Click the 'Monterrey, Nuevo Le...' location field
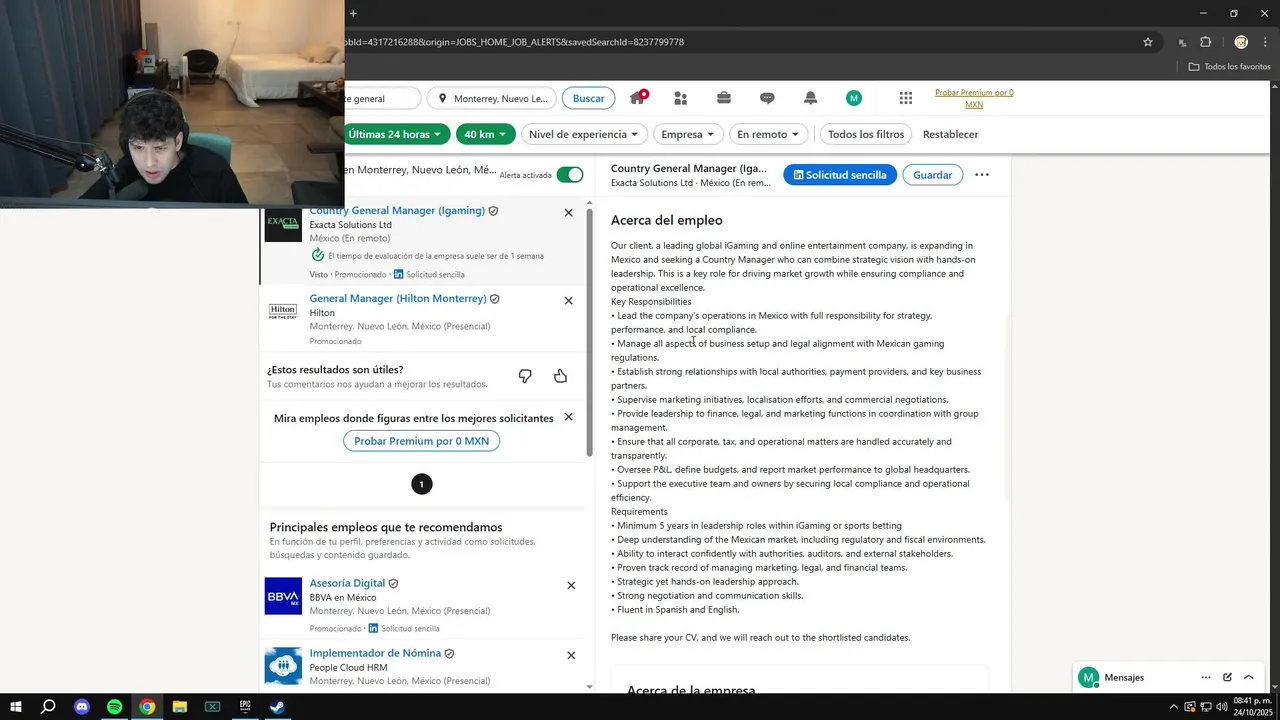This screenshot has height=720, width=1280. coord(492,98)
